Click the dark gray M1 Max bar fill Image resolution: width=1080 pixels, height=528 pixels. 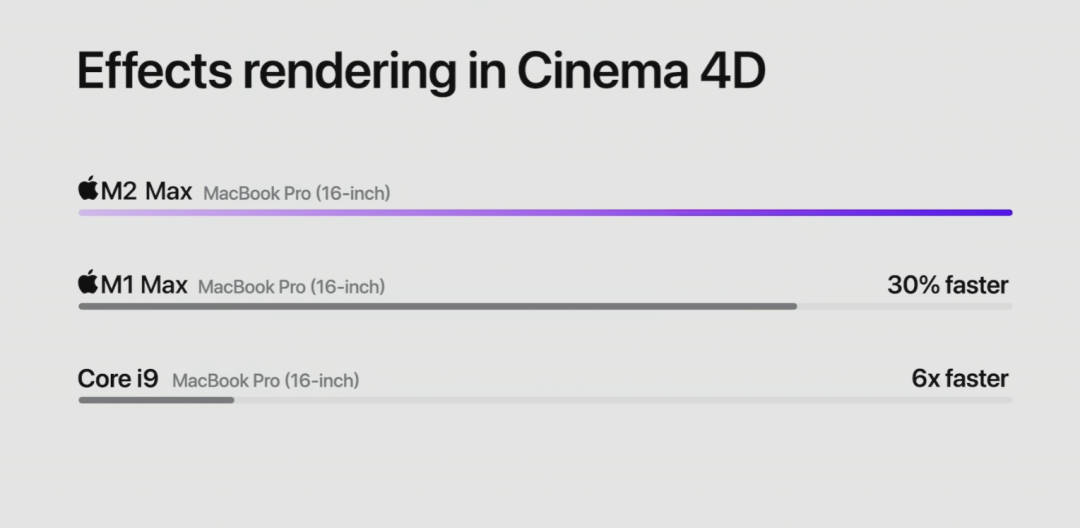click(x=437, y=306)
